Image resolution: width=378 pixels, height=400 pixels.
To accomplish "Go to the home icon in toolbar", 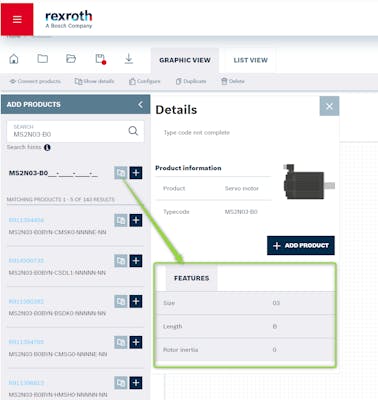I will pyautogui.click(x=14, y=59).
